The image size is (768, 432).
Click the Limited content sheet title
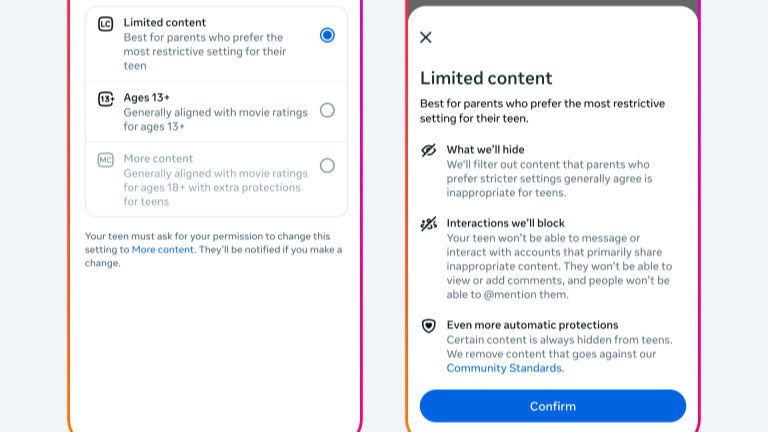click(486, 78)
